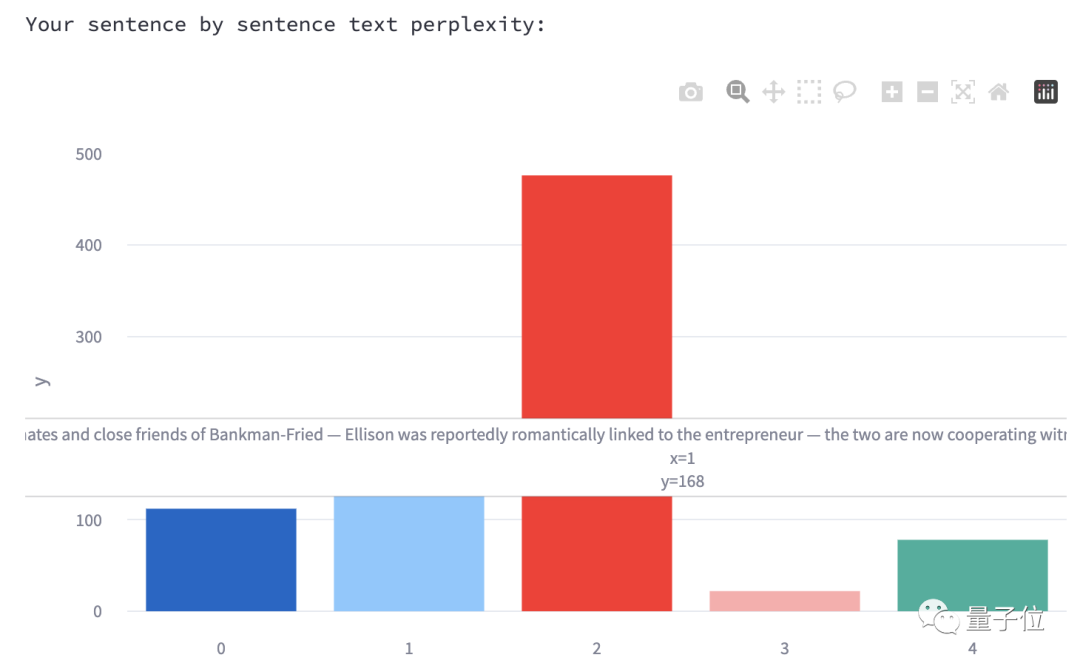Click the rotated y axis title
This screenshot has width=1080, height=666.
point(42,381)
